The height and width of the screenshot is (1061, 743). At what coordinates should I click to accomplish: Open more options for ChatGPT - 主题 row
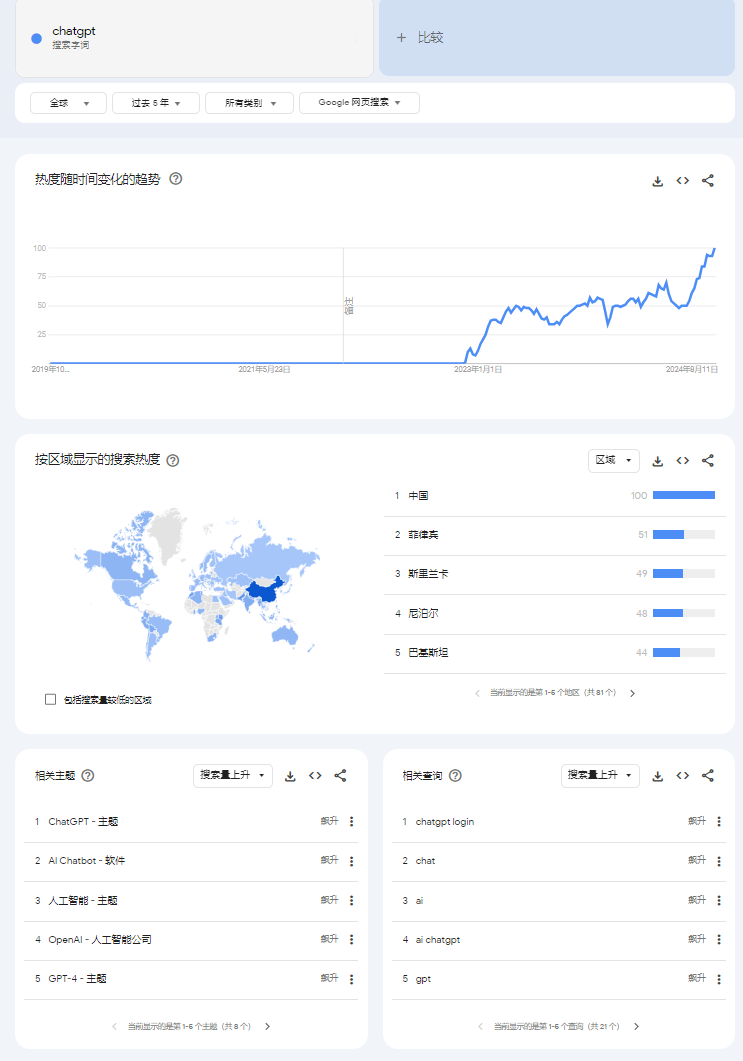tap(351, 821)
